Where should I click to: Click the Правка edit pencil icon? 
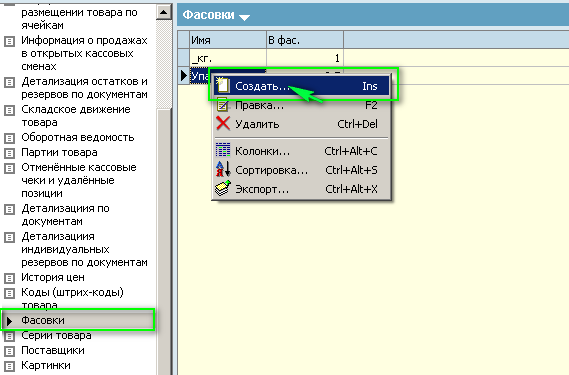pos(222,105)
